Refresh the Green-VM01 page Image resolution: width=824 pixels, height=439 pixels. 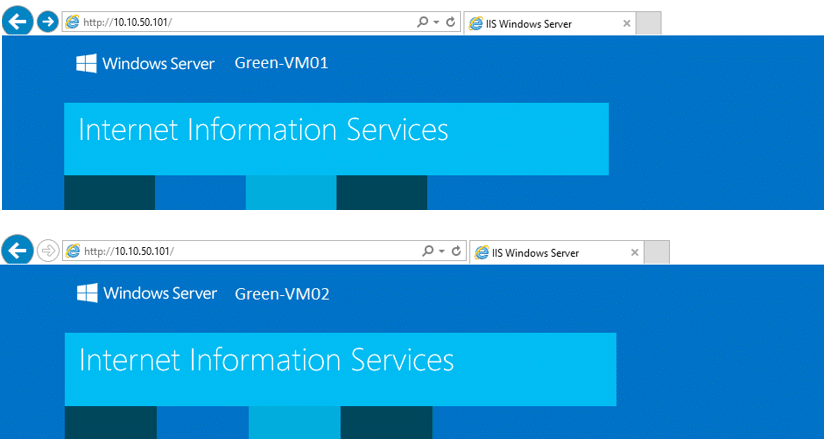(450, 22)
